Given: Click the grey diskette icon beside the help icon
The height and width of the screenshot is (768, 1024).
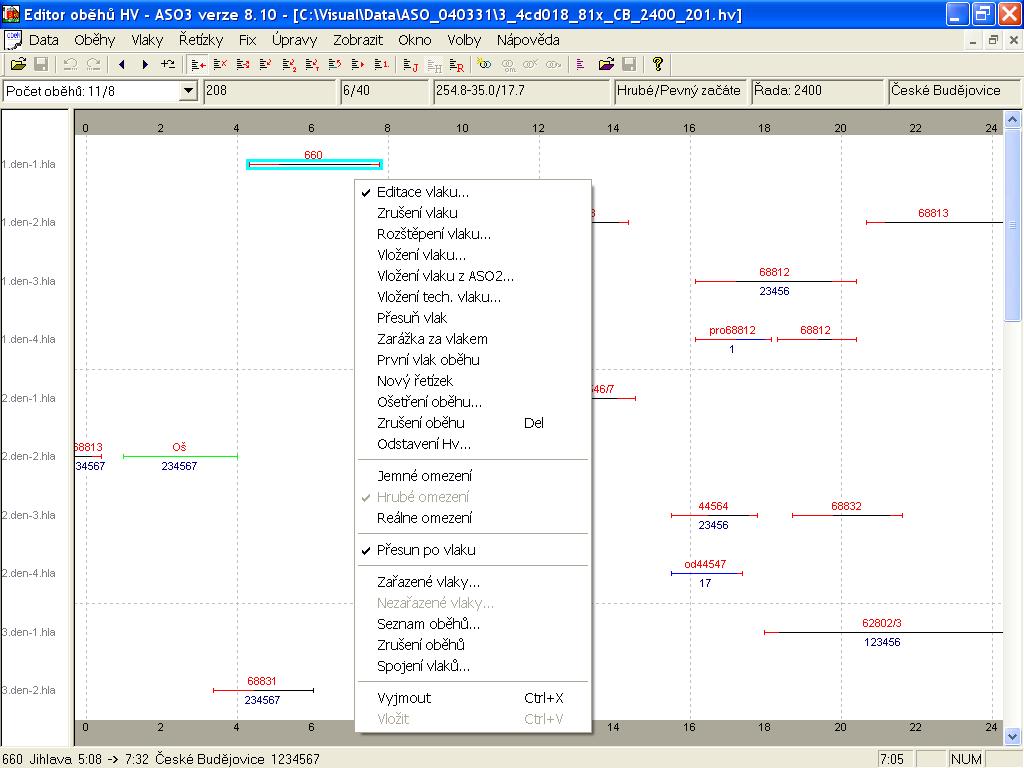Looking at the screenshot, I should coord(629,64).
